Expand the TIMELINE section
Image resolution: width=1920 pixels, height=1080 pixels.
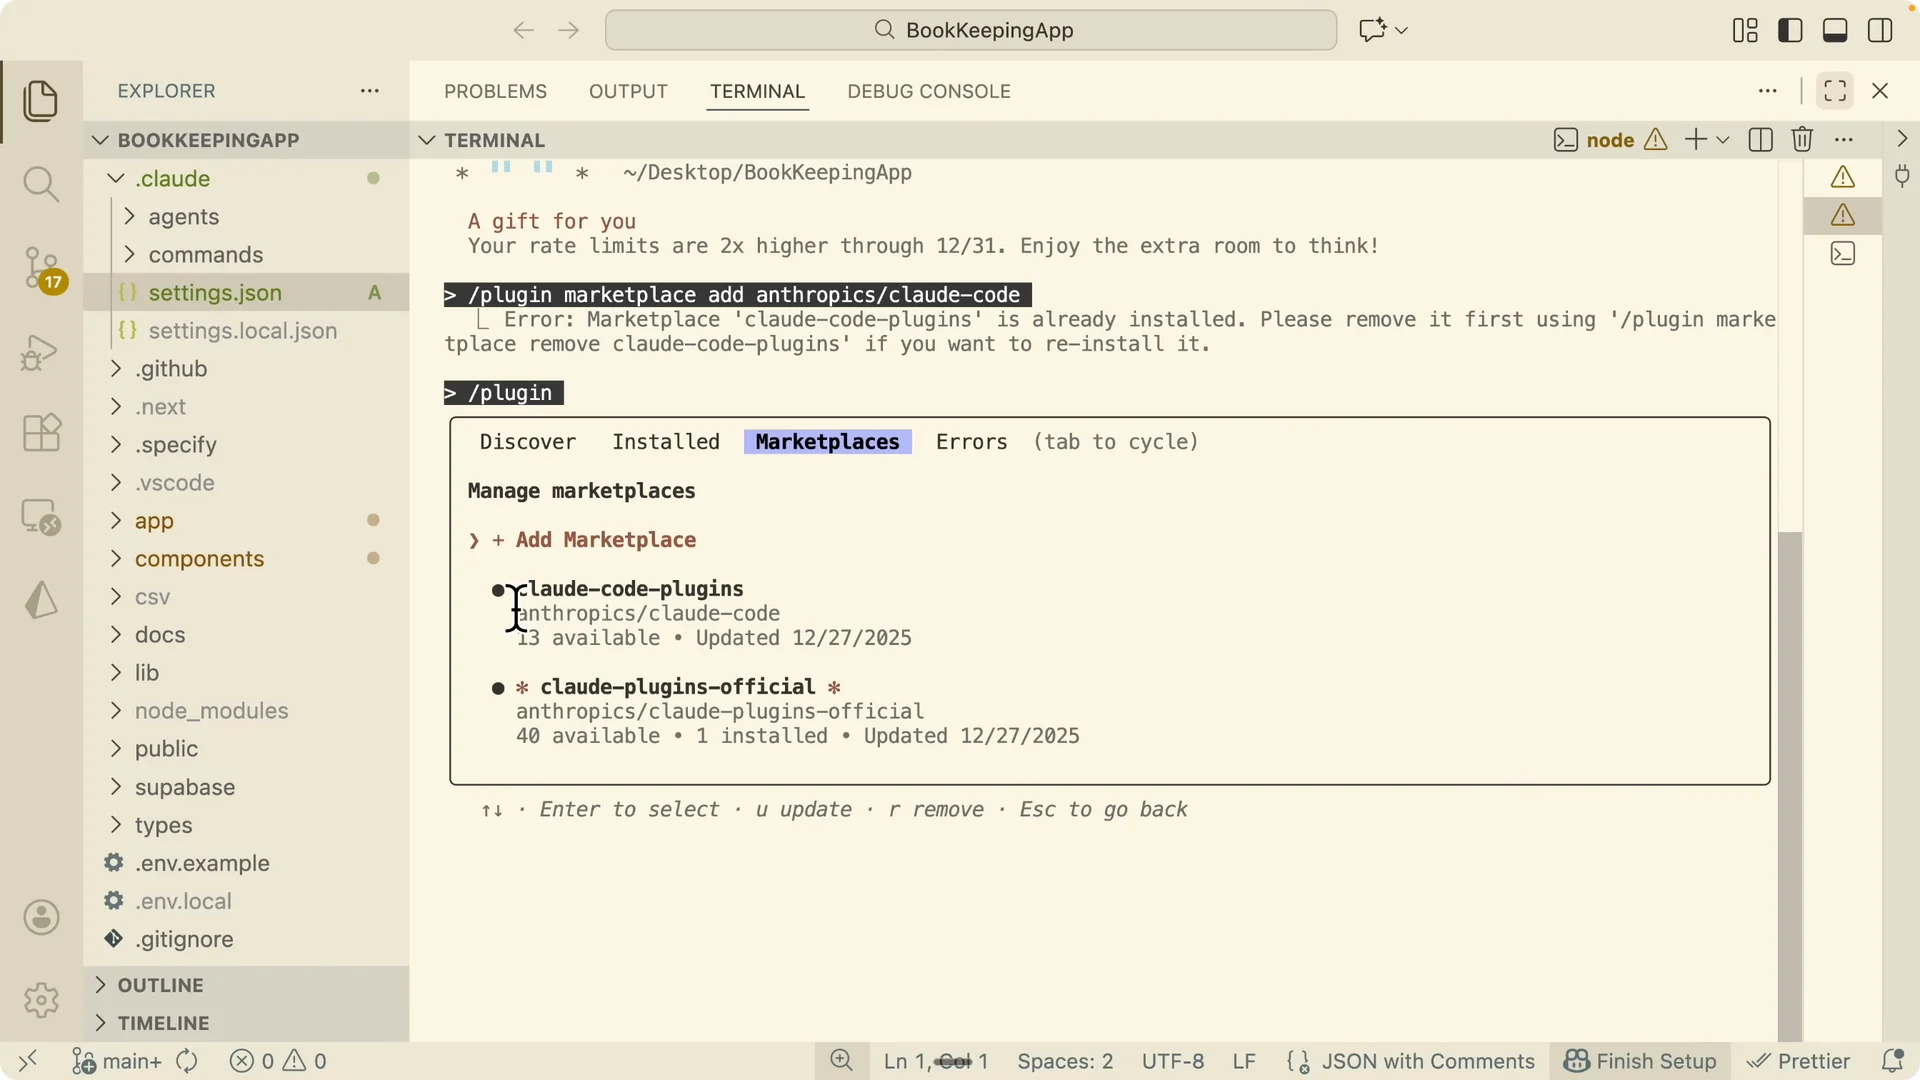[x=246, y=1023]
